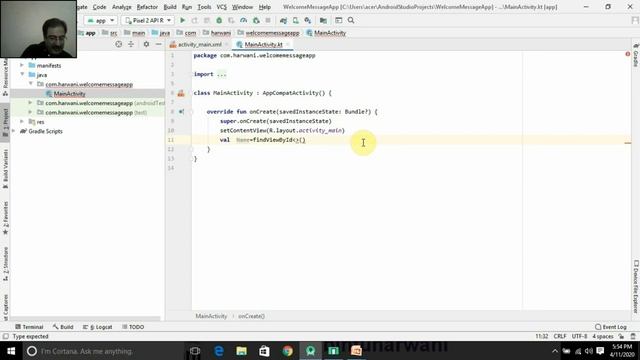Expand Gradle Scripts node
Viewport: 640px width, 360px height.
[14, 131]
